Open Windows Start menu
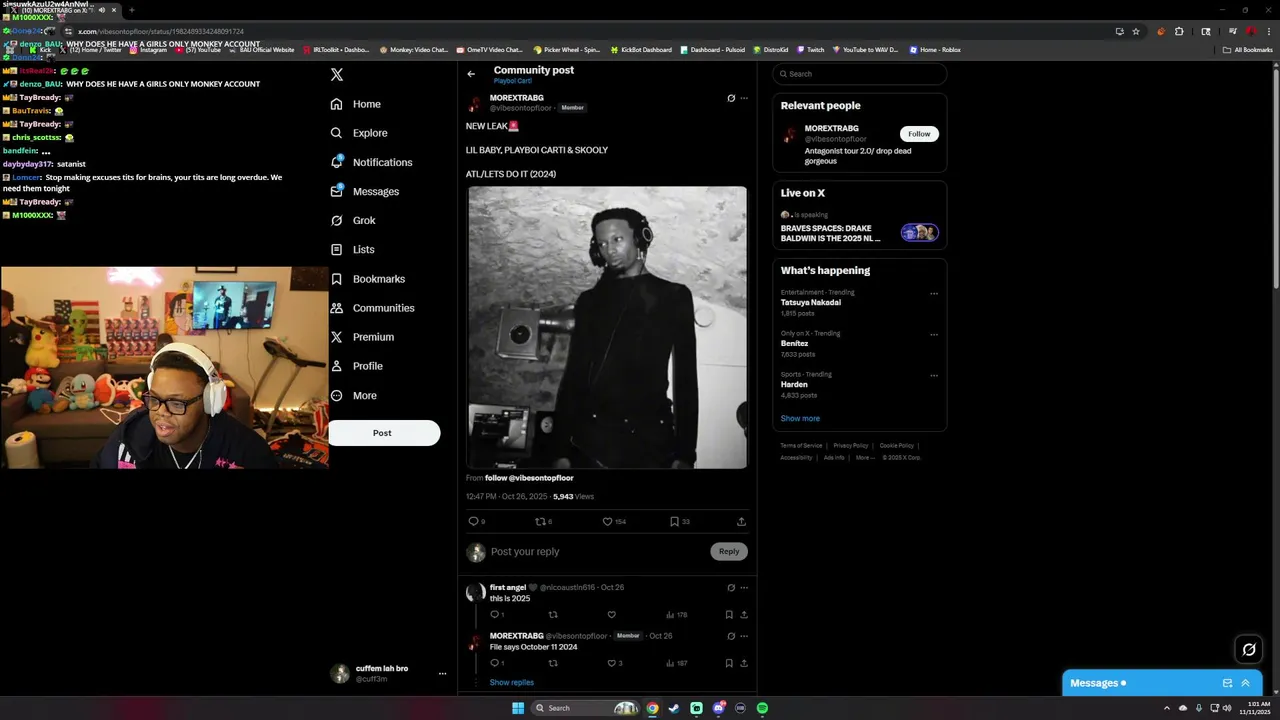Screen dimensions: 1280x720 (518, 708)
